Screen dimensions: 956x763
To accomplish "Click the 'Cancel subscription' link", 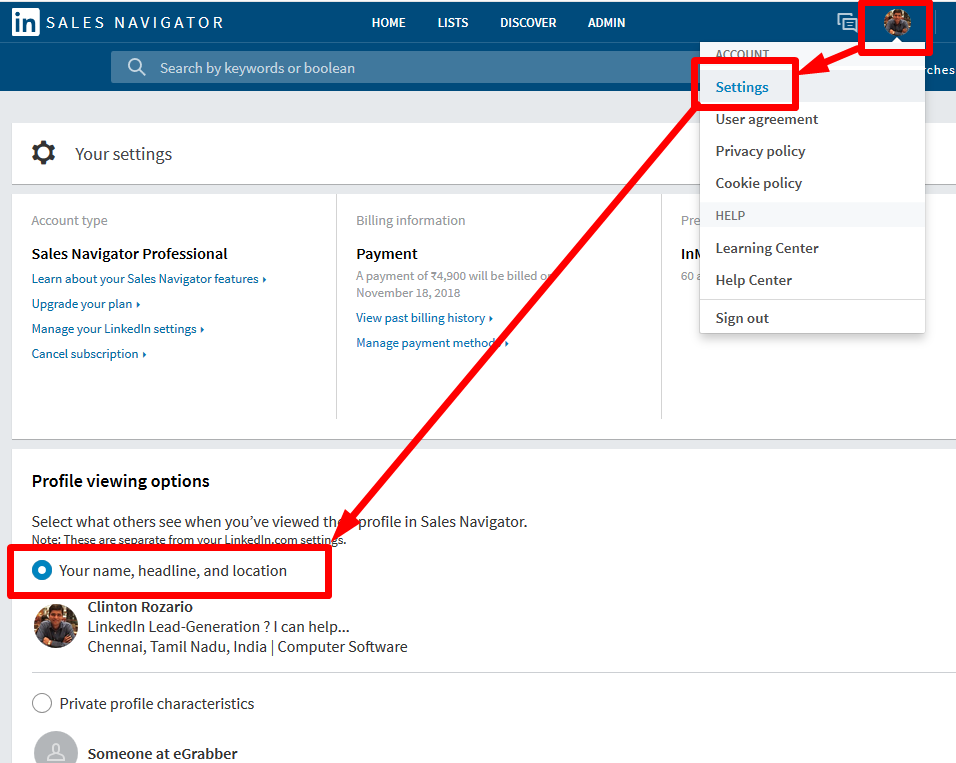I will 89,354.
